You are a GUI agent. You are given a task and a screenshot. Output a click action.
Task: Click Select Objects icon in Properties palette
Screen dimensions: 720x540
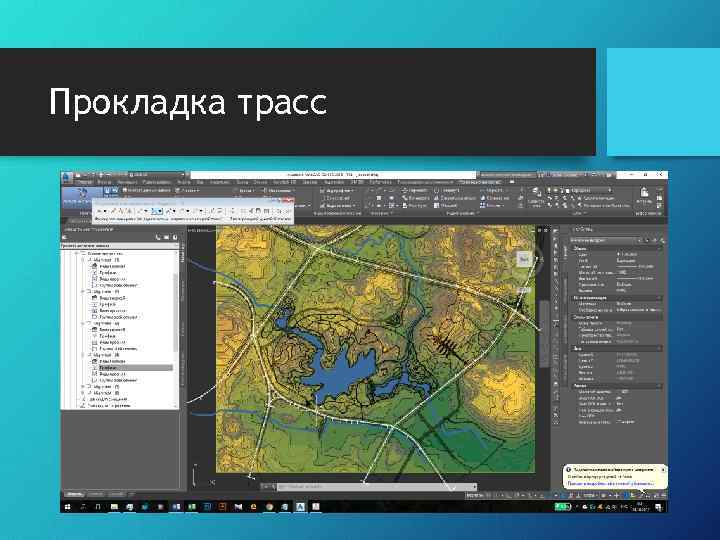pyautogui.click(x=655, y=240)
